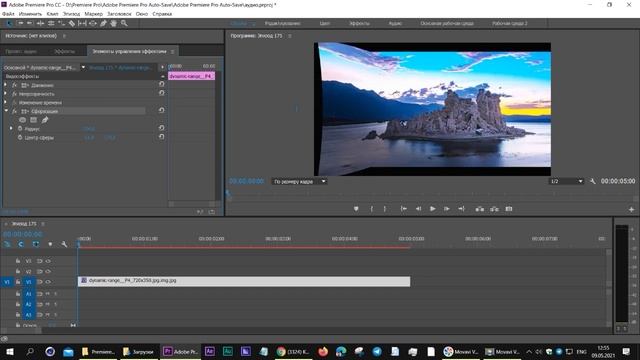This screenshot has height=360, width=640.
Task: Expand Изменение времени effect properties
Action: pos(5,102)
